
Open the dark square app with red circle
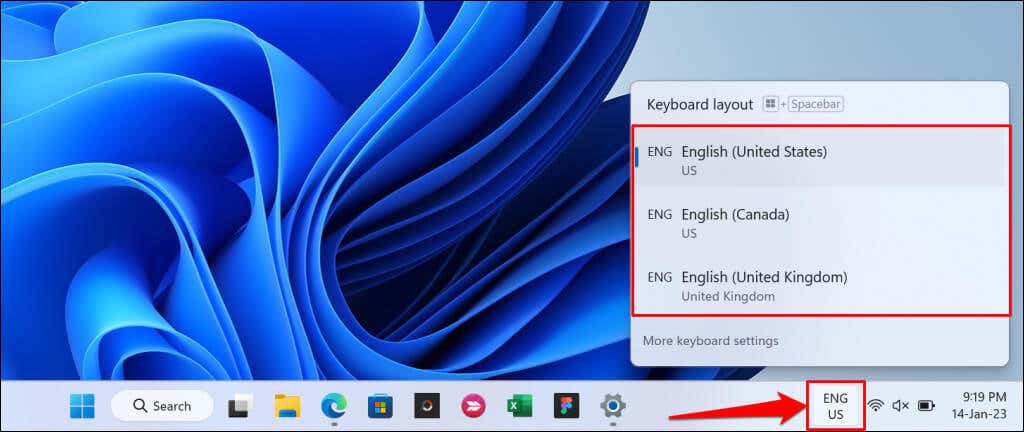[427, 406]
